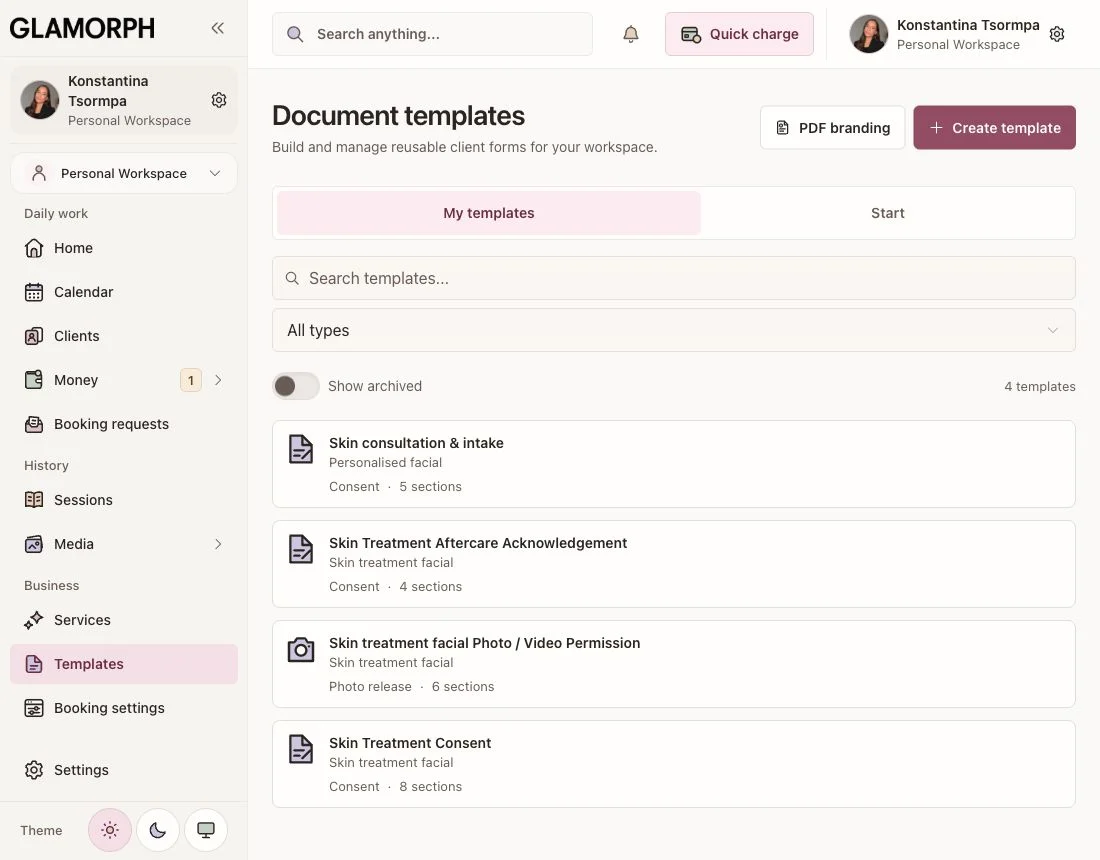Click the '8 sections' text

(x=431, y=786)
